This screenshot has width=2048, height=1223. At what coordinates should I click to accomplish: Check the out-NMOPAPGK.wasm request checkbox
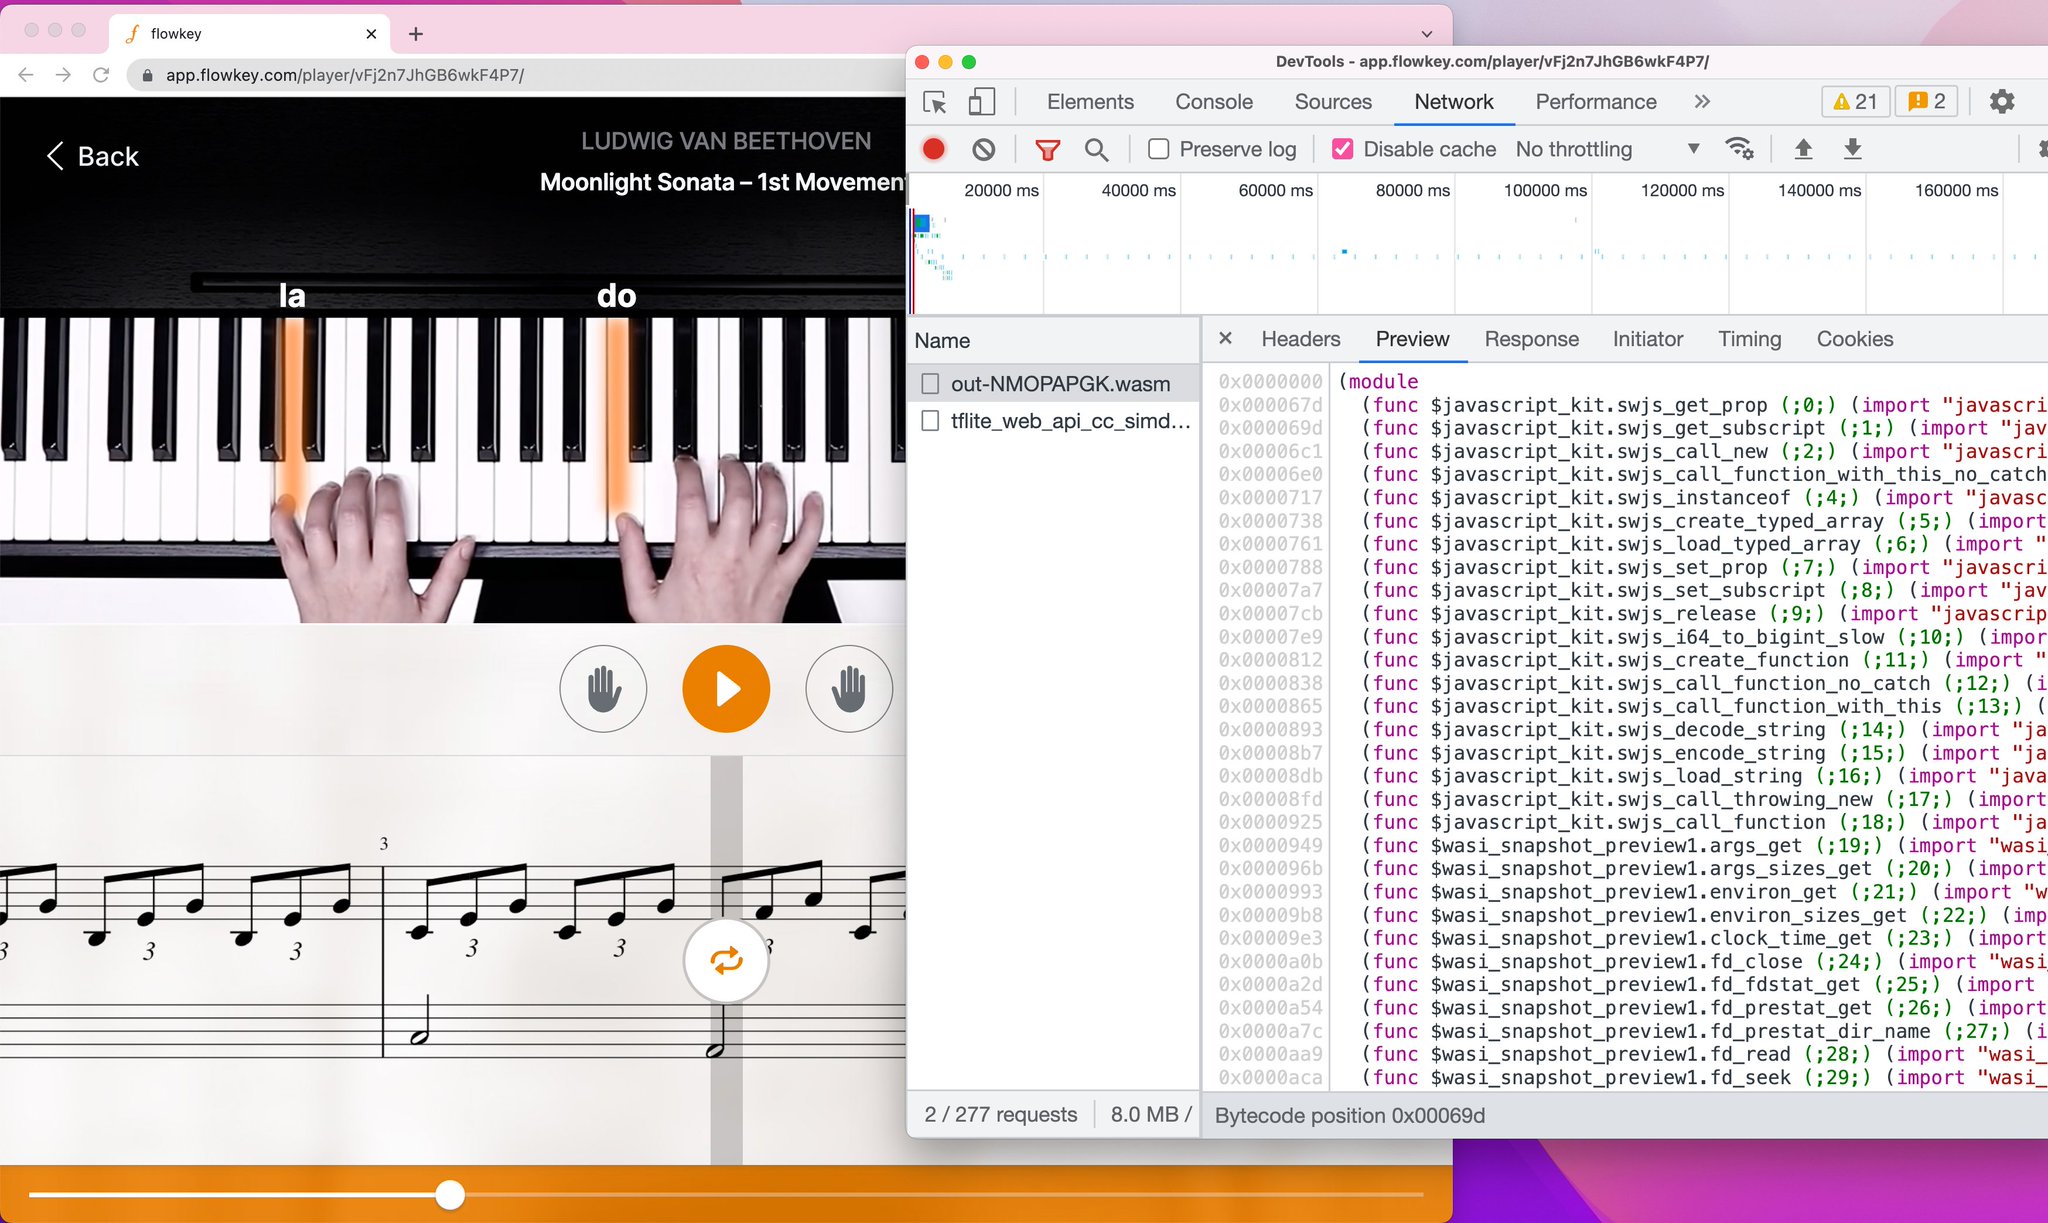(x=929, y=383)
